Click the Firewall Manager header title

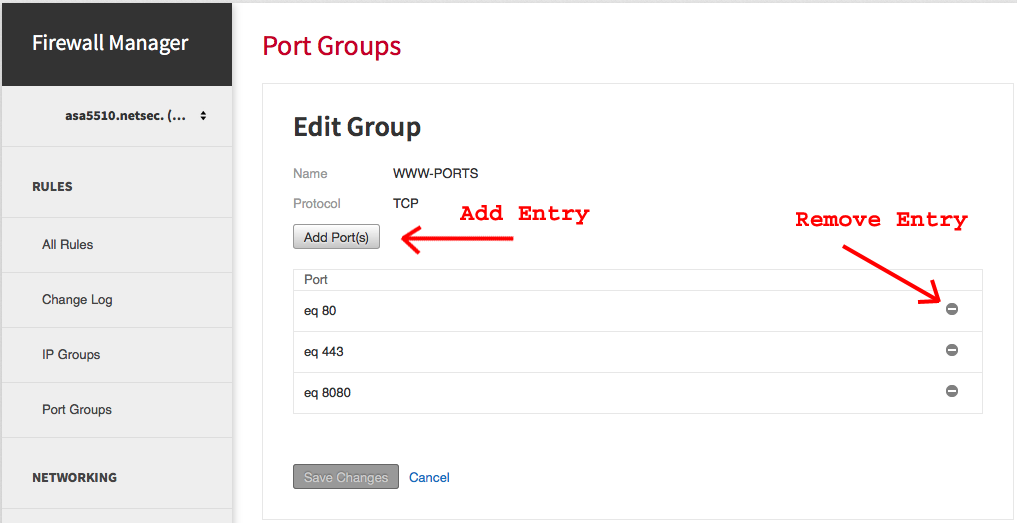[x=110, y=43]
